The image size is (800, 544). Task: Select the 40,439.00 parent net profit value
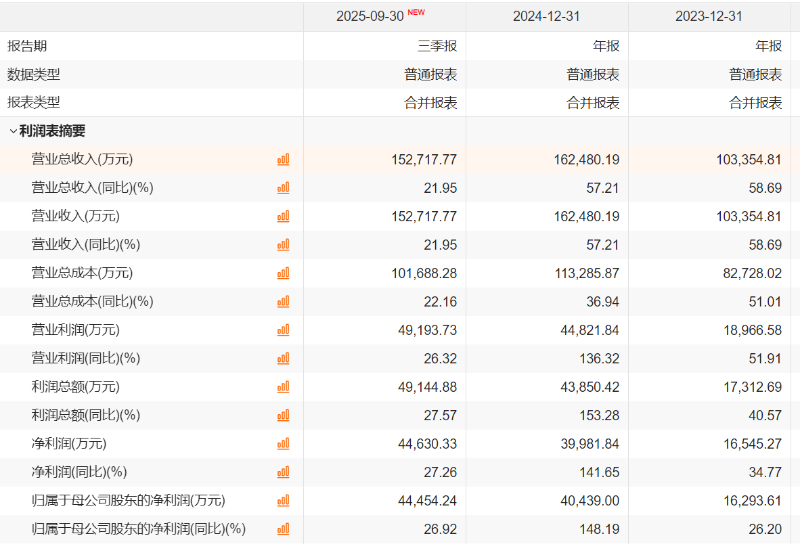click(x=590, y=501)
